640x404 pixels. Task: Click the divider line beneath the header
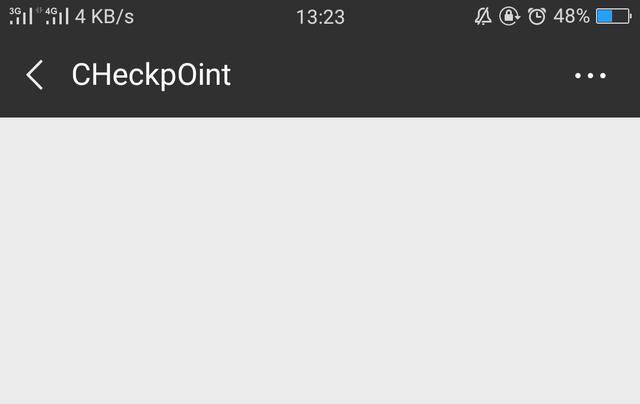click(320, 117)
